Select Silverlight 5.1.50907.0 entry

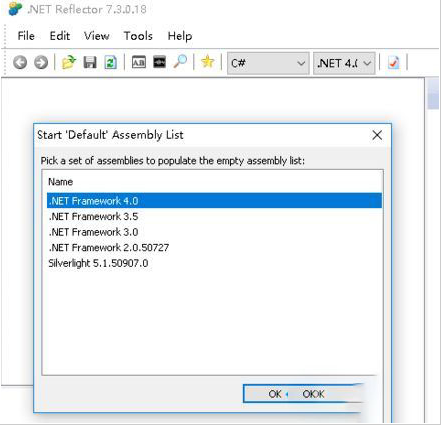click(x=214, y=263)
